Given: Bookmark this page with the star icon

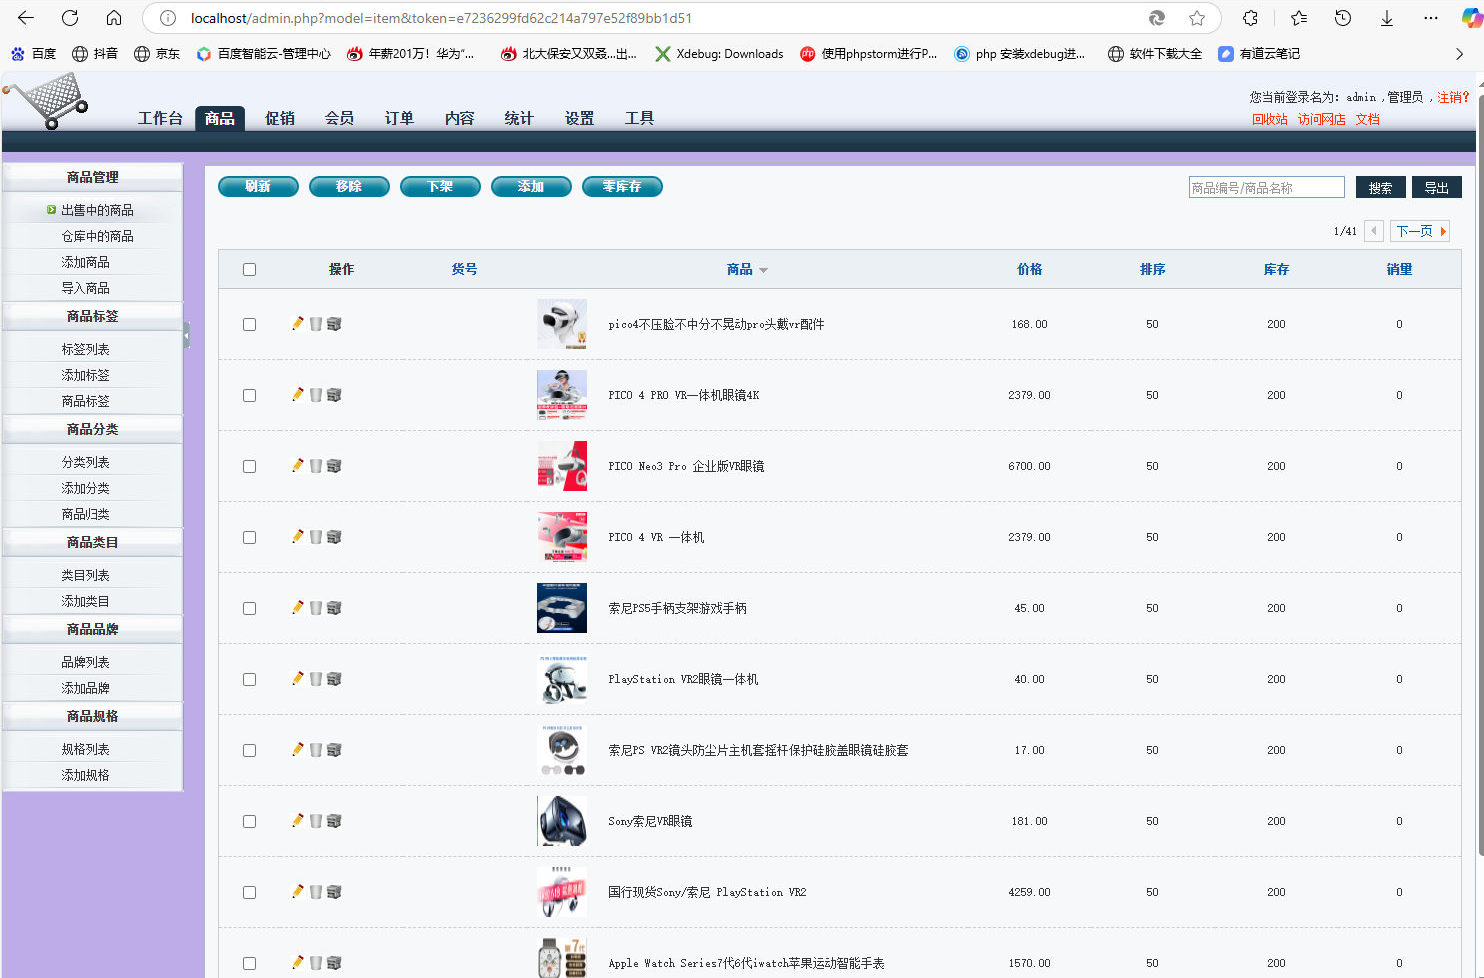Looking at the screenshot, I should [1197, 18].
